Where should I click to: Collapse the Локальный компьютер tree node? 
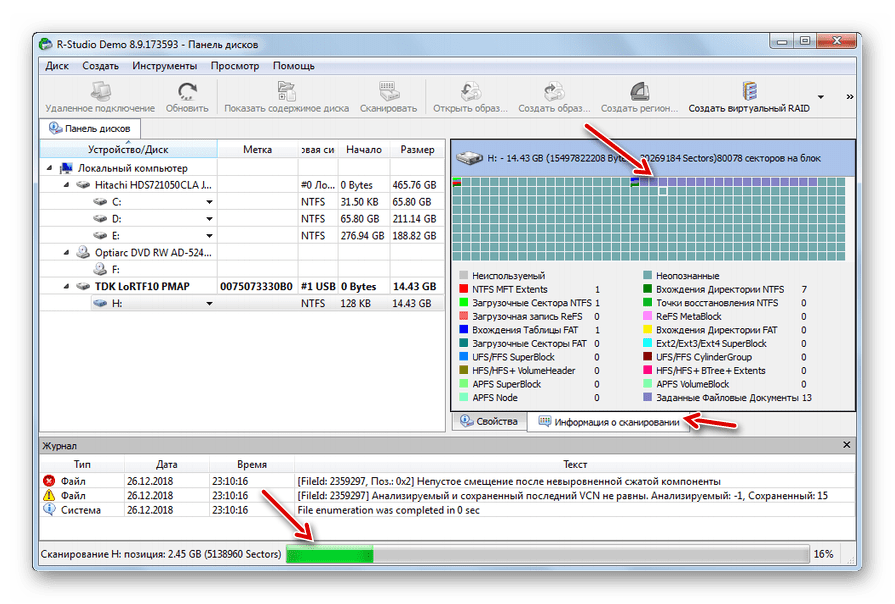[x=50, y=168]
